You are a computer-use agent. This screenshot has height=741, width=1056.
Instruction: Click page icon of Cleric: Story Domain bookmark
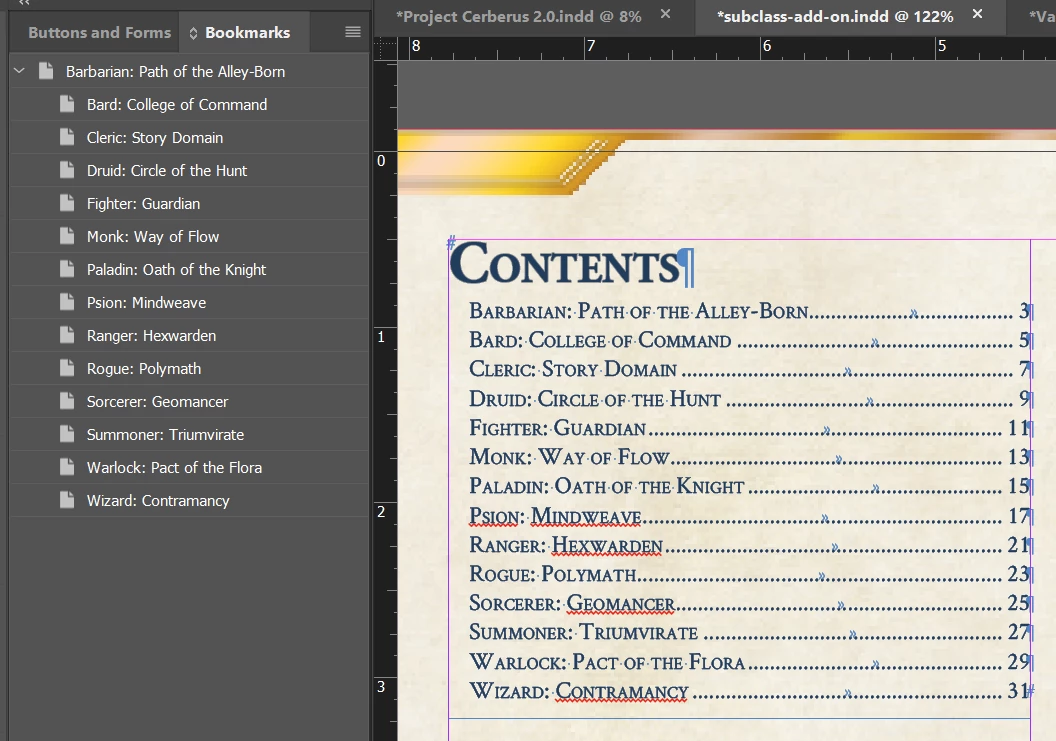[67, 137]
